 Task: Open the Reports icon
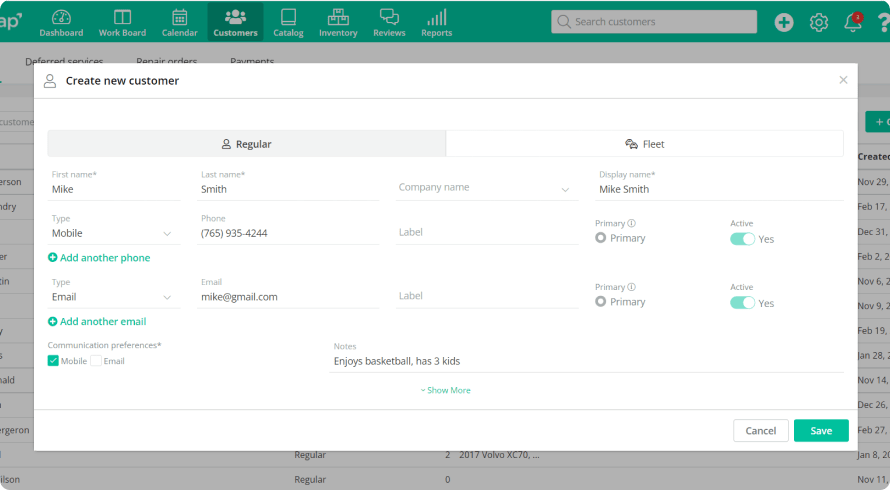pyautogui.click(x=436, y=22)
